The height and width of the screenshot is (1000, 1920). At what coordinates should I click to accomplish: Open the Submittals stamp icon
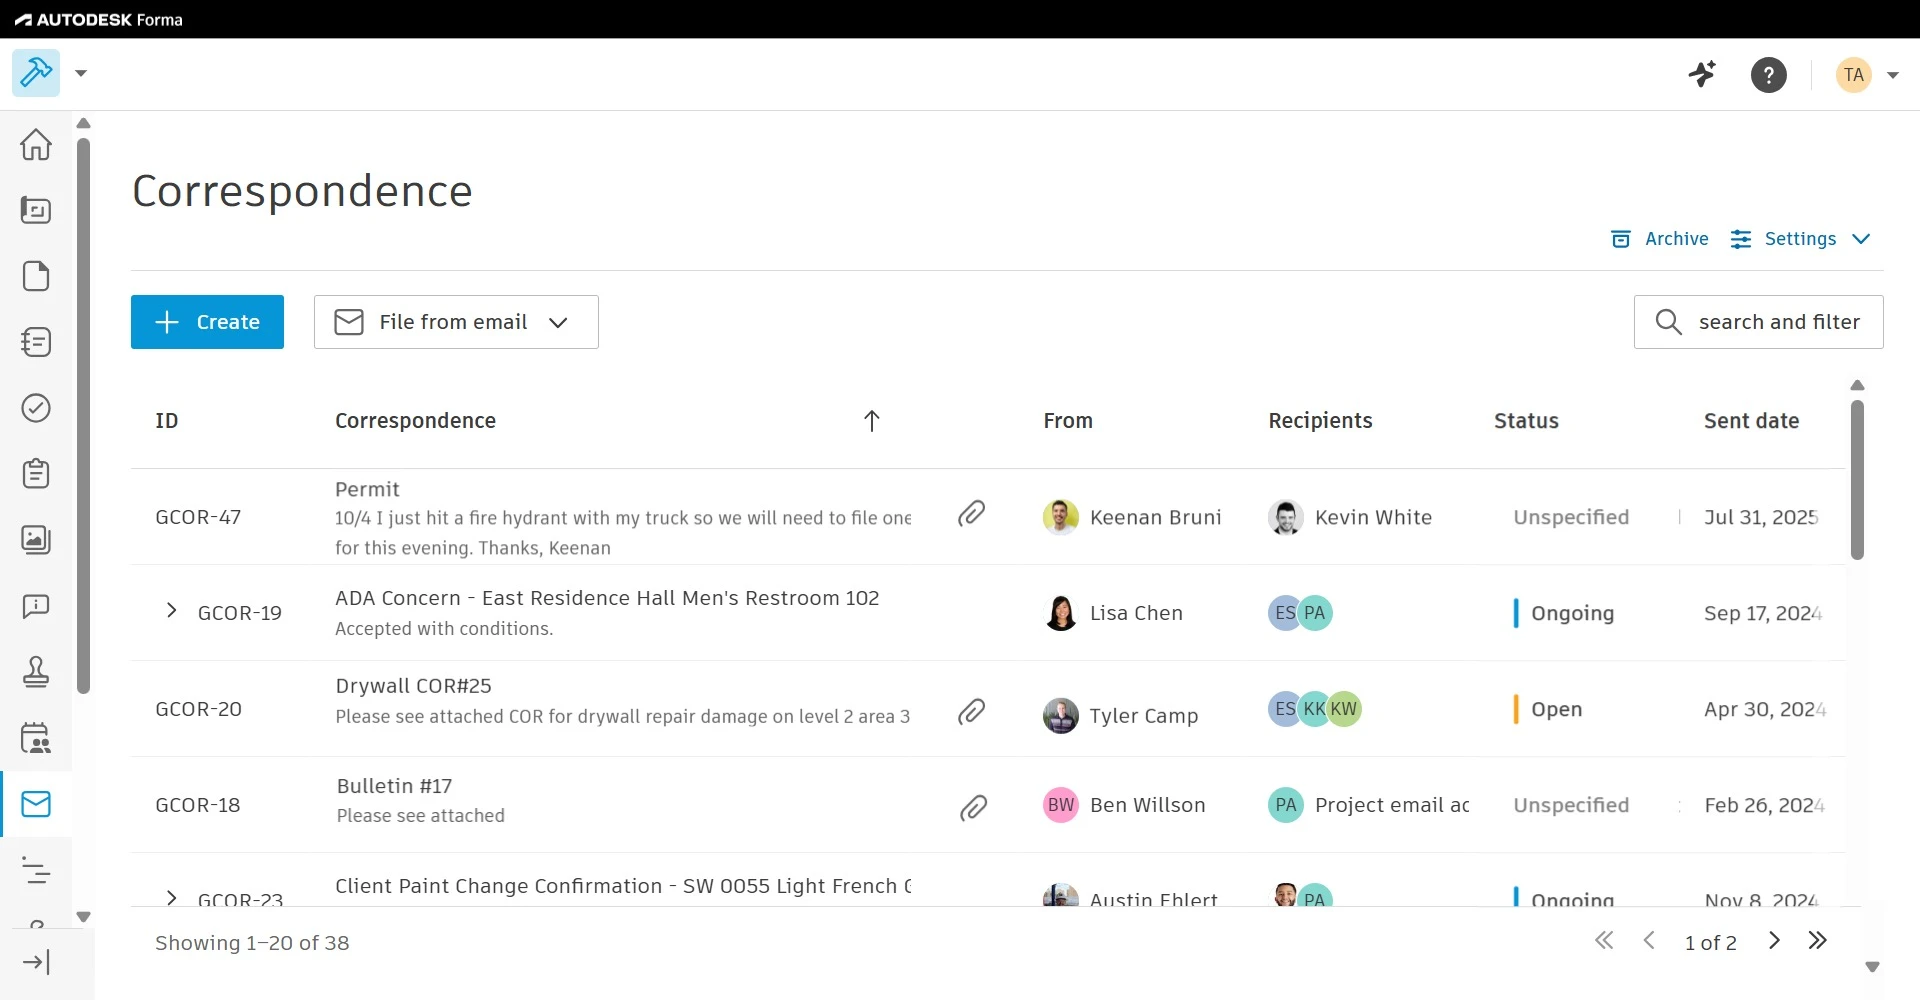(36, 672)
